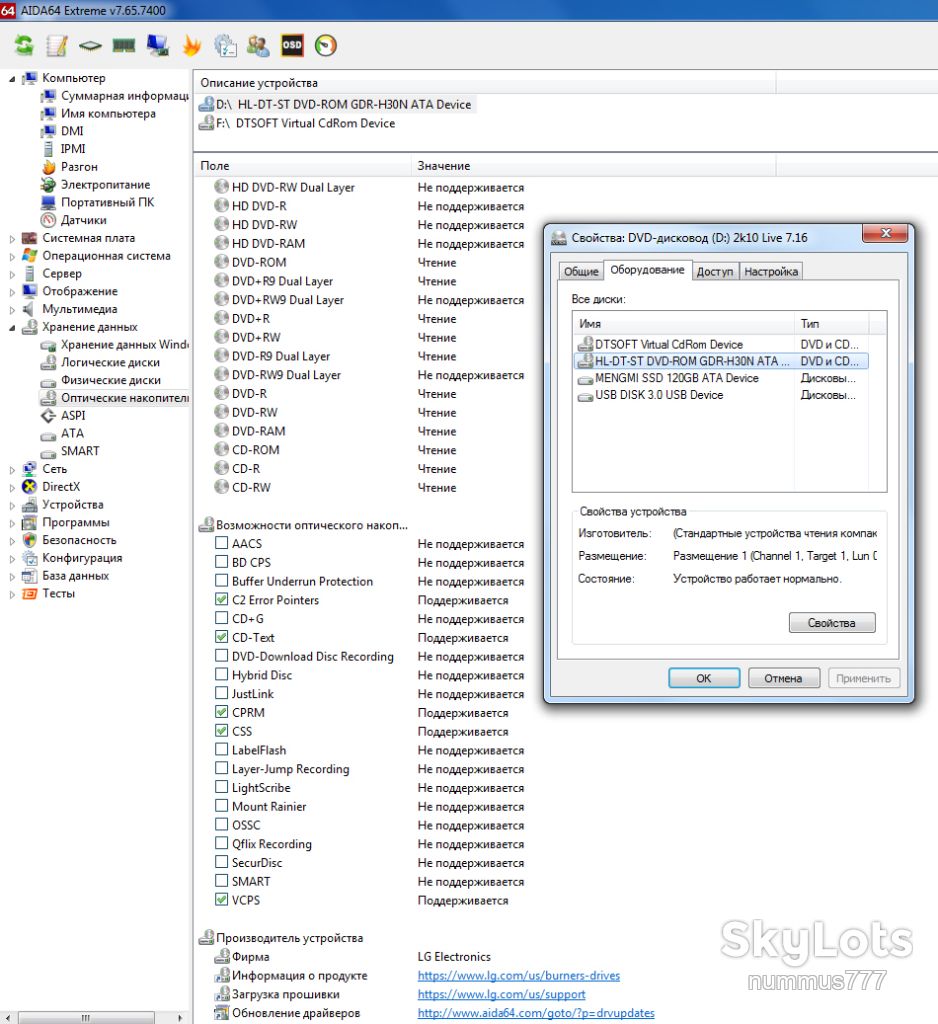Open the OSD panel toolbar icon
This screenshot has height=1024, width=938.
292,45
